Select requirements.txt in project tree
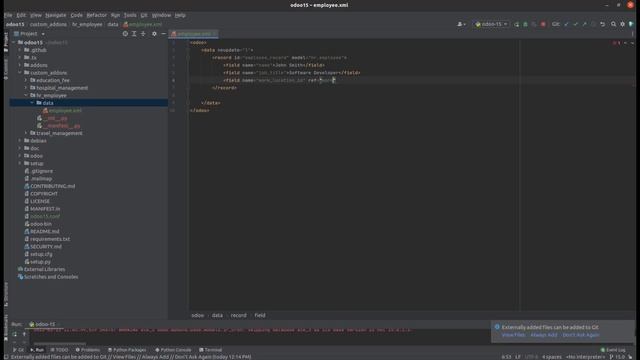Viewport: 640px width, 360px height. pyautogui.click(x=47, y=239)
